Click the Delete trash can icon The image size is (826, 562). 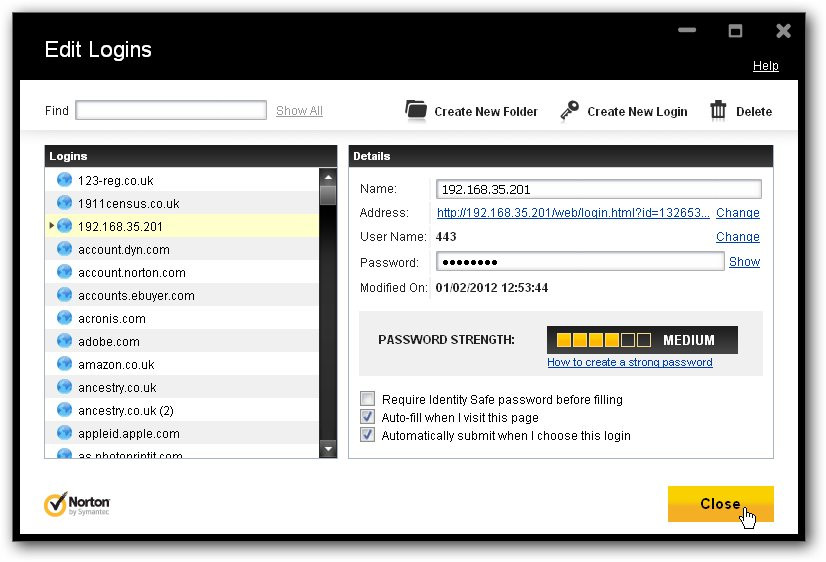[x=718, y=110]
